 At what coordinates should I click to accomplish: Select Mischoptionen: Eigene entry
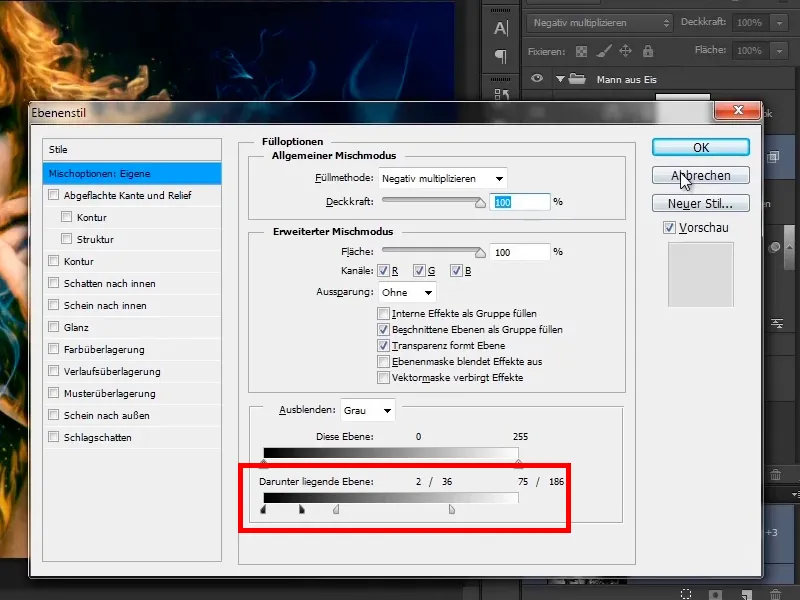pos(132,173)
